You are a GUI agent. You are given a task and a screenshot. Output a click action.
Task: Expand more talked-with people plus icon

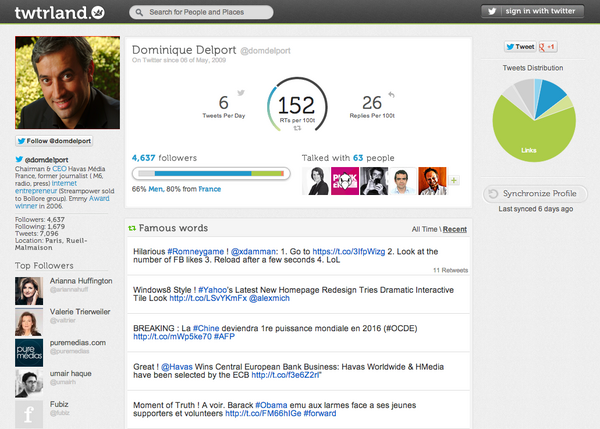click(454, 180)
